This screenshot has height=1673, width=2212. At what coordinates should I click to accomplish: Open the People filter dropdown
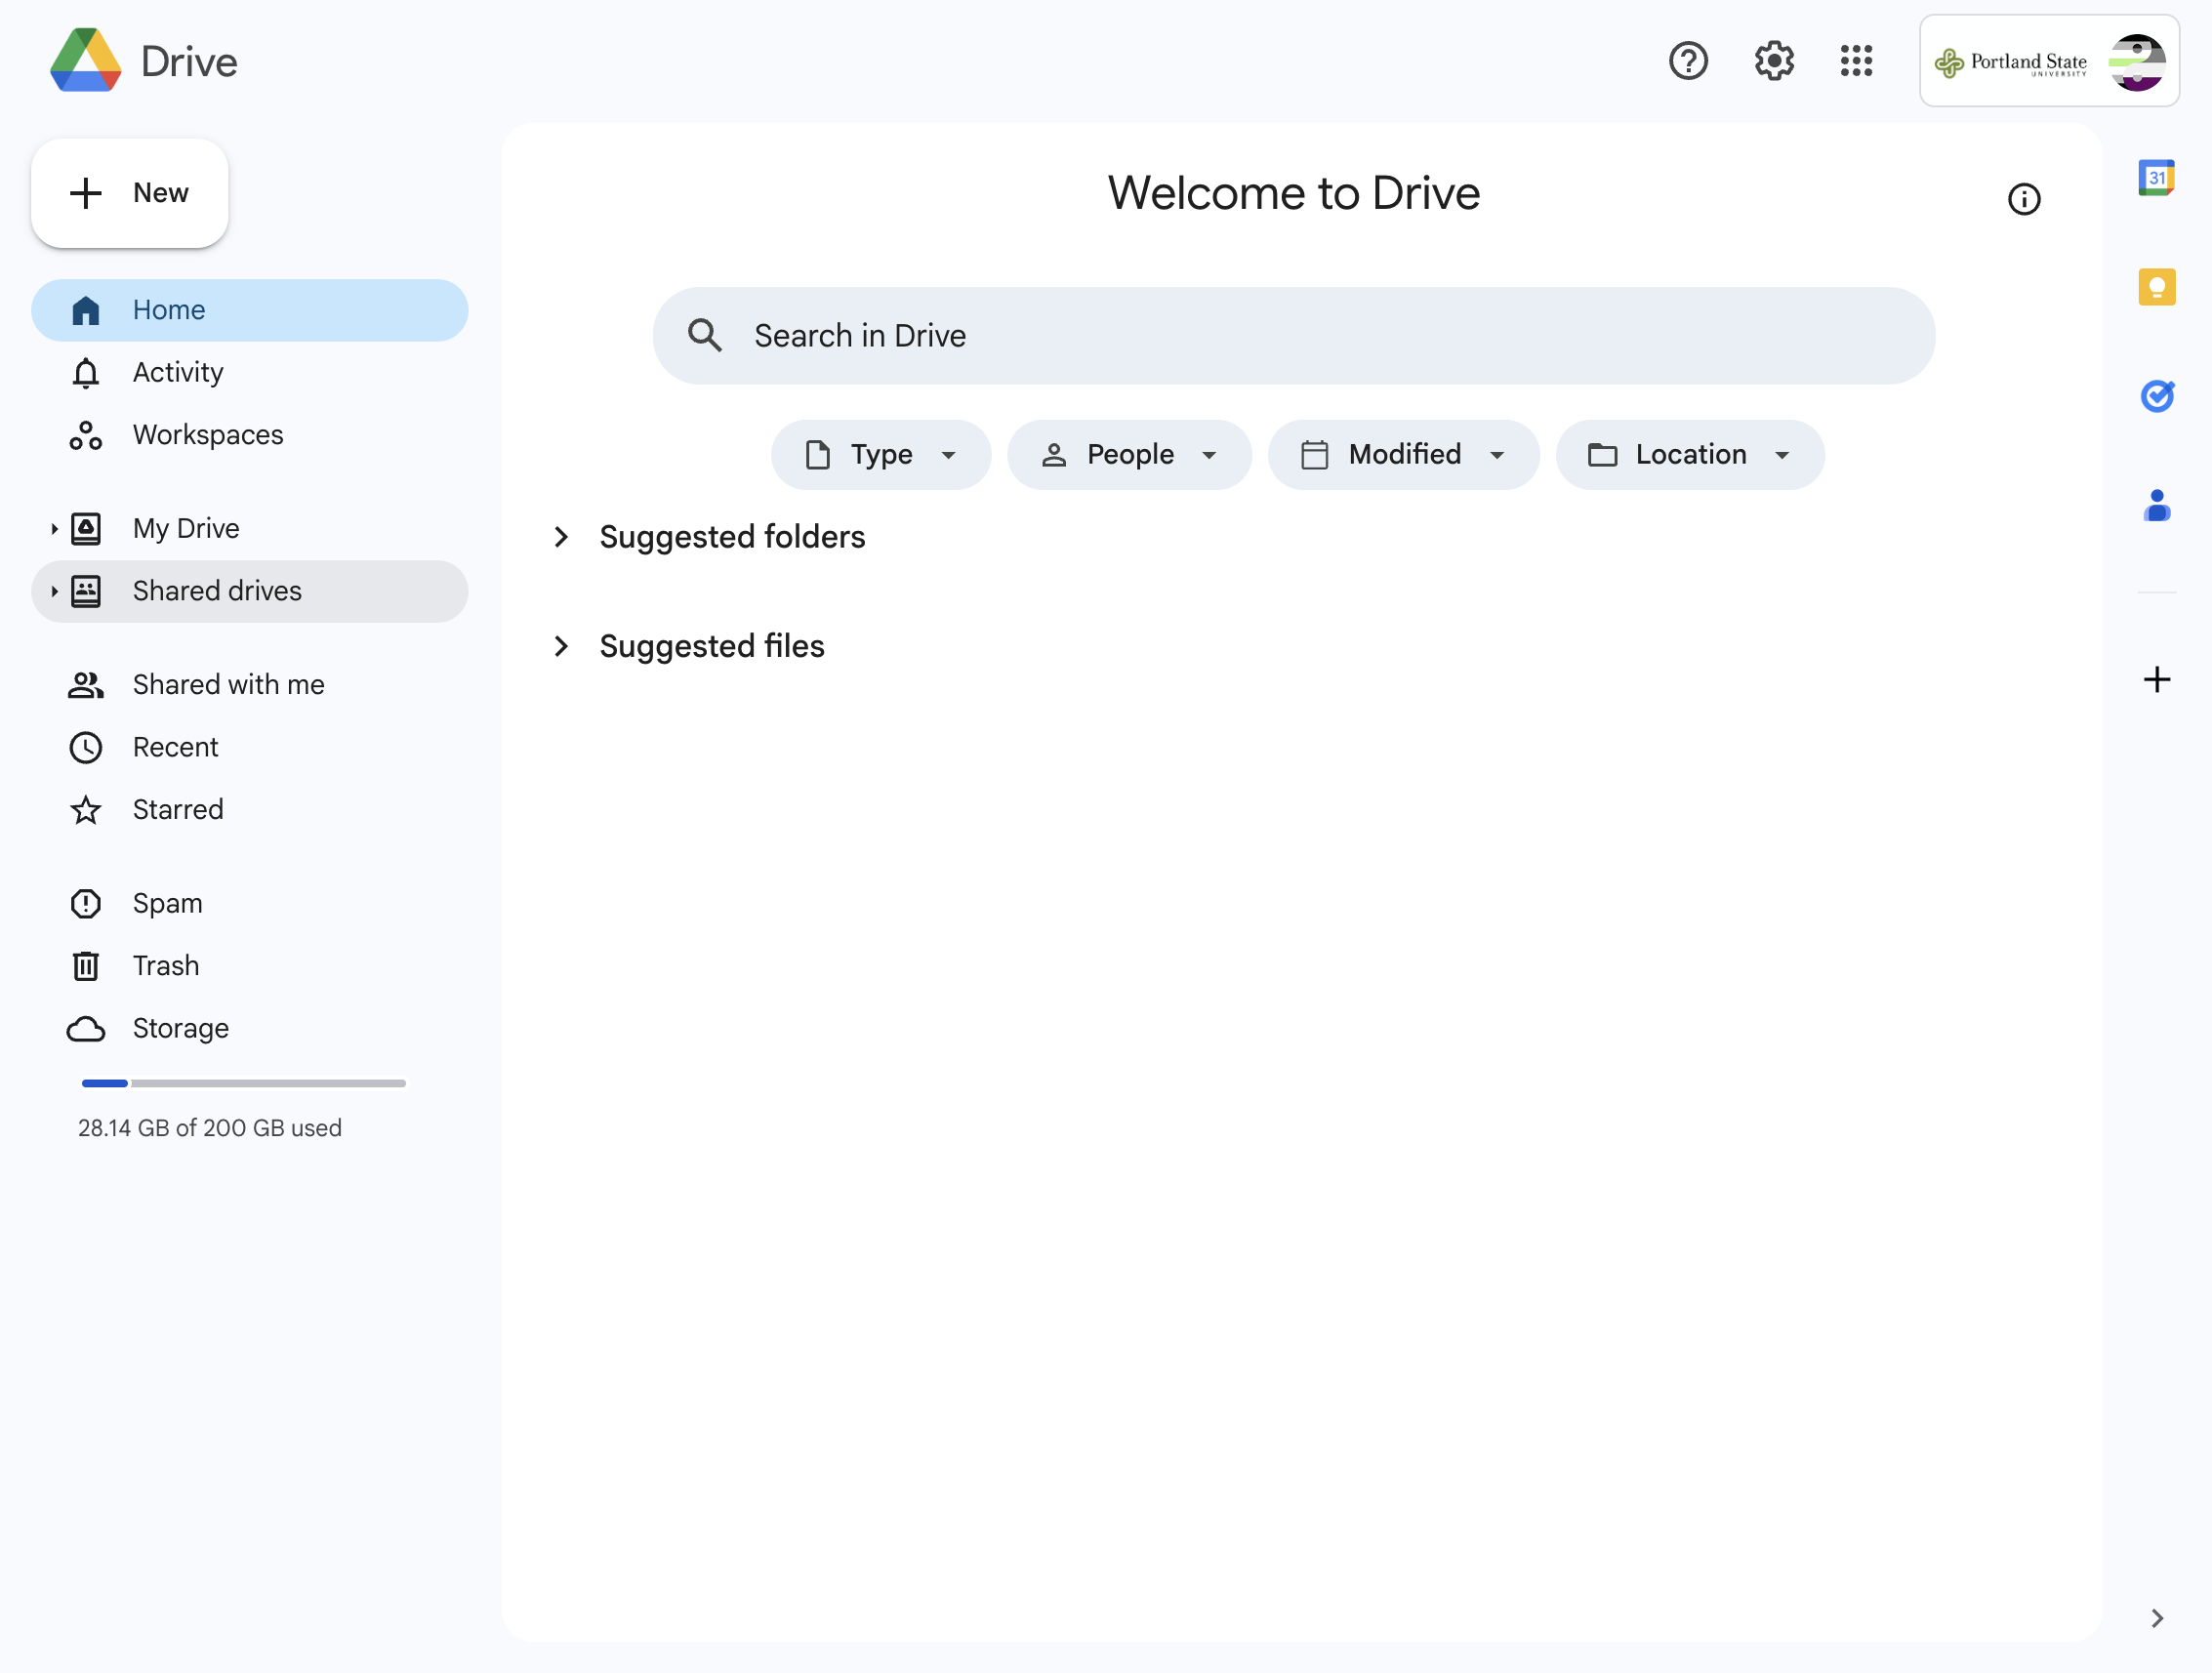1130,455
